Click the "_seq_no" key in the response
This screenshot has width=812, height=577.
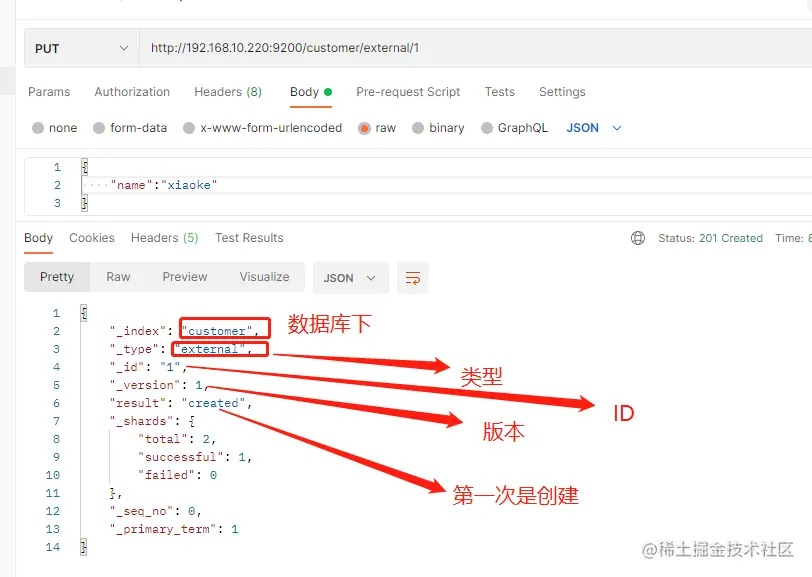tap(141, 511)
